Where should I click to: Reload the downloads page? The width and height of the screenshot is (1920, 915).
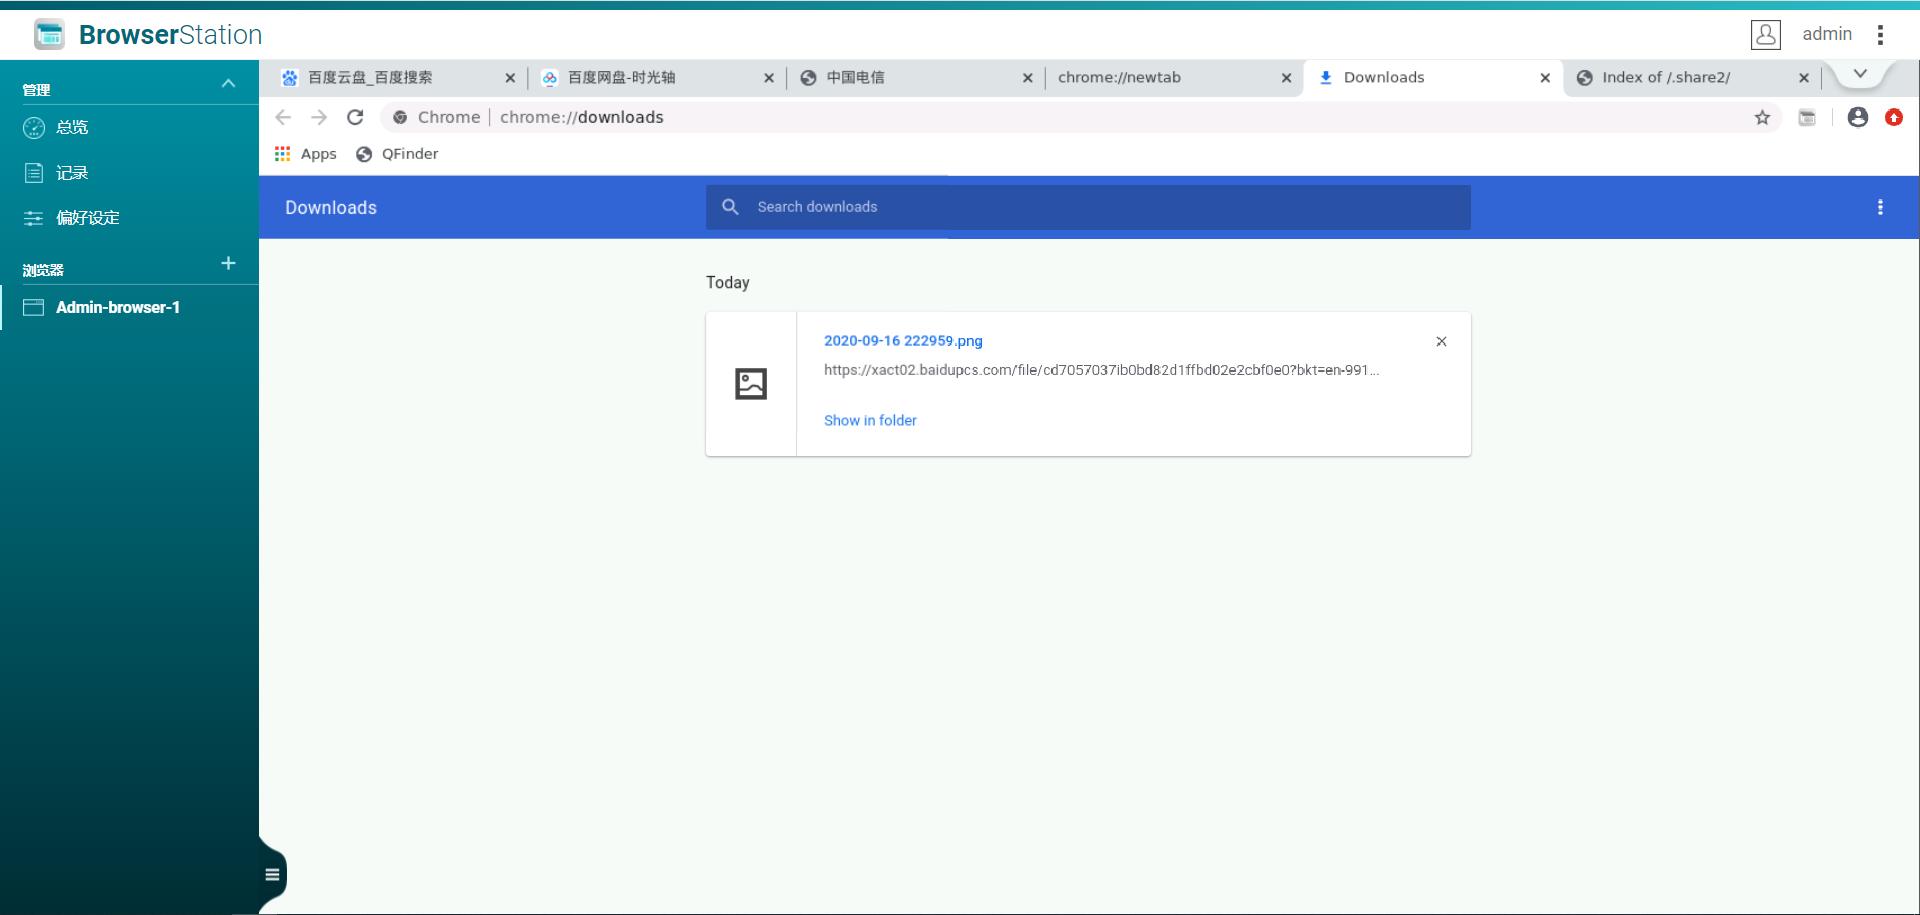pos(355,117)
